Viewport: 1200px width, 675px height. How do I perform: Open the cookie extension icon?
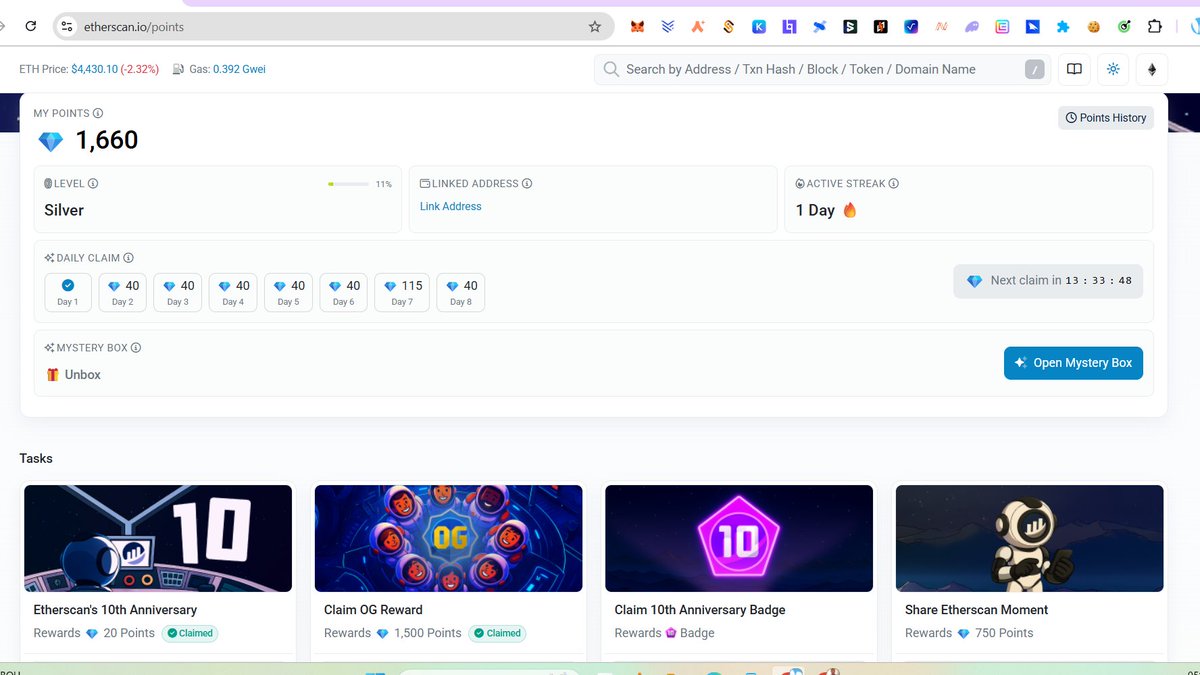(x=1094, y=27)
